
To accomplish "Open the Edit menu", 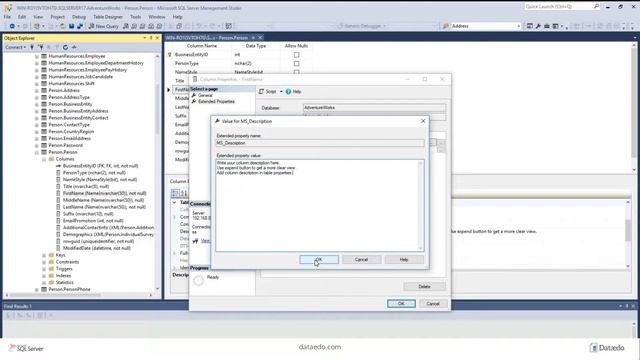I will tap(22, 17).
